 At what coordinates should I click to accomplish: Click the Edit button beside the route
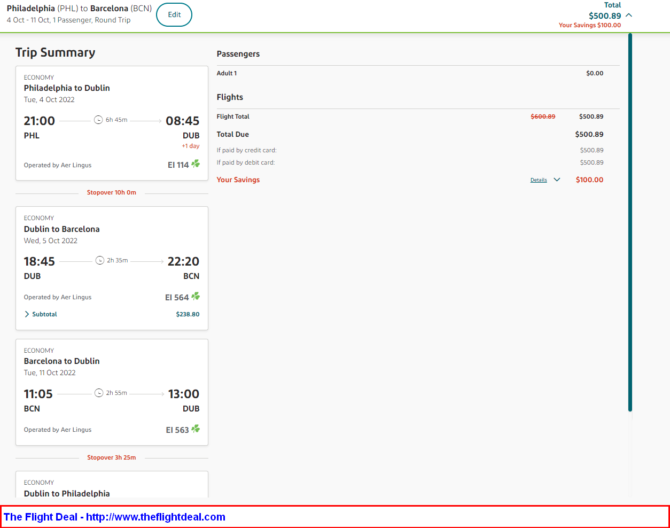174,14
